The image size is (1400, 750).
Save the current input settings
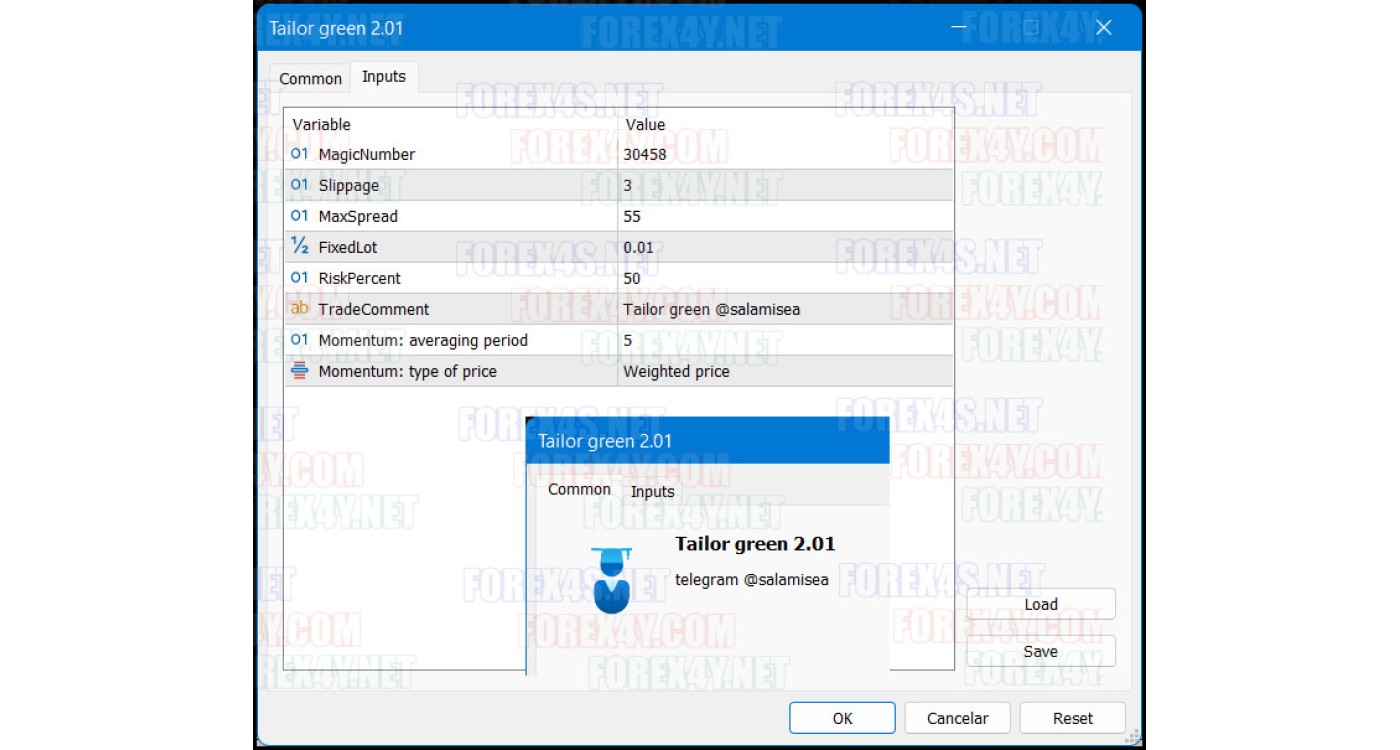coord(1040,651)
